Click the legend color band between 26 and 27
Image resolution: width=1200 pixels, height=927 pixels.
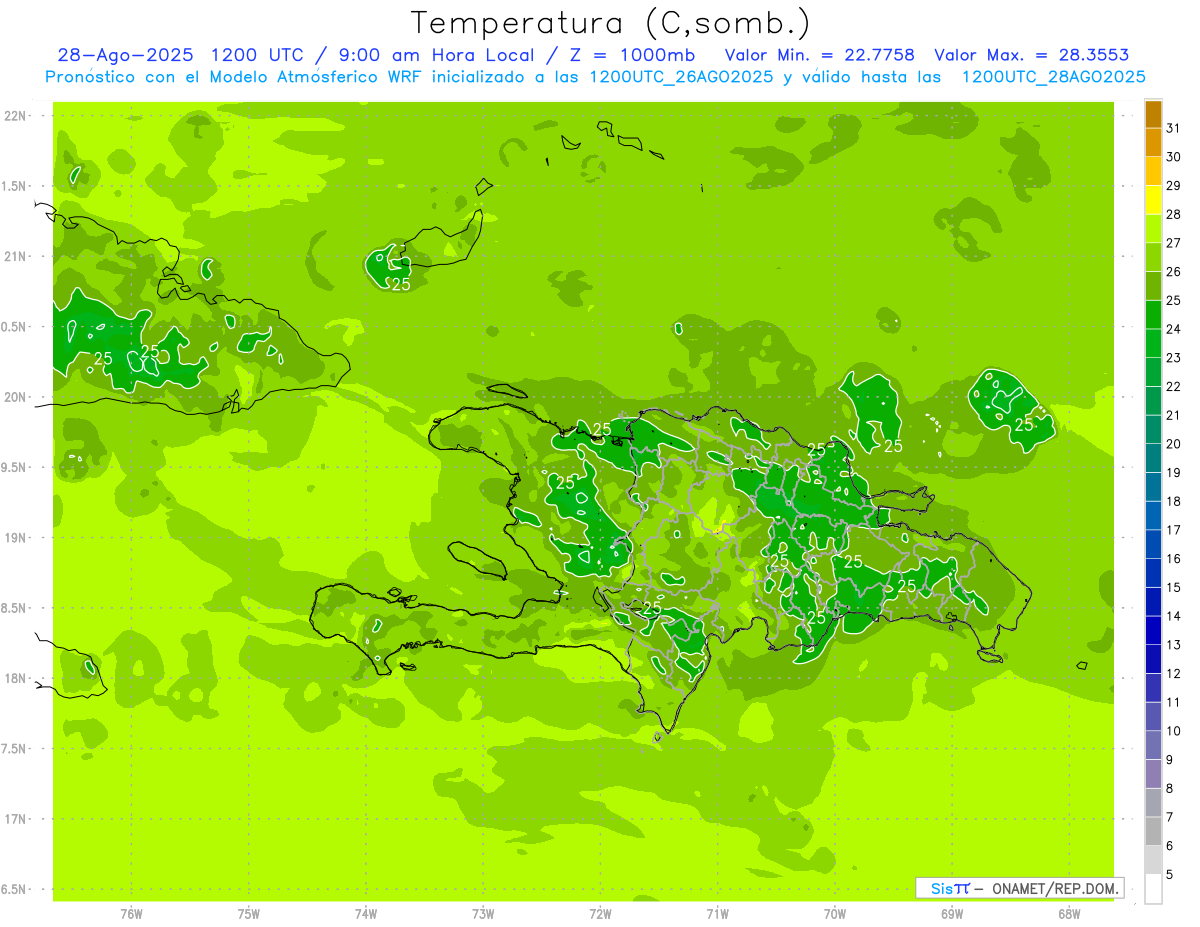pyautogui.click(x=1153, y=257)
